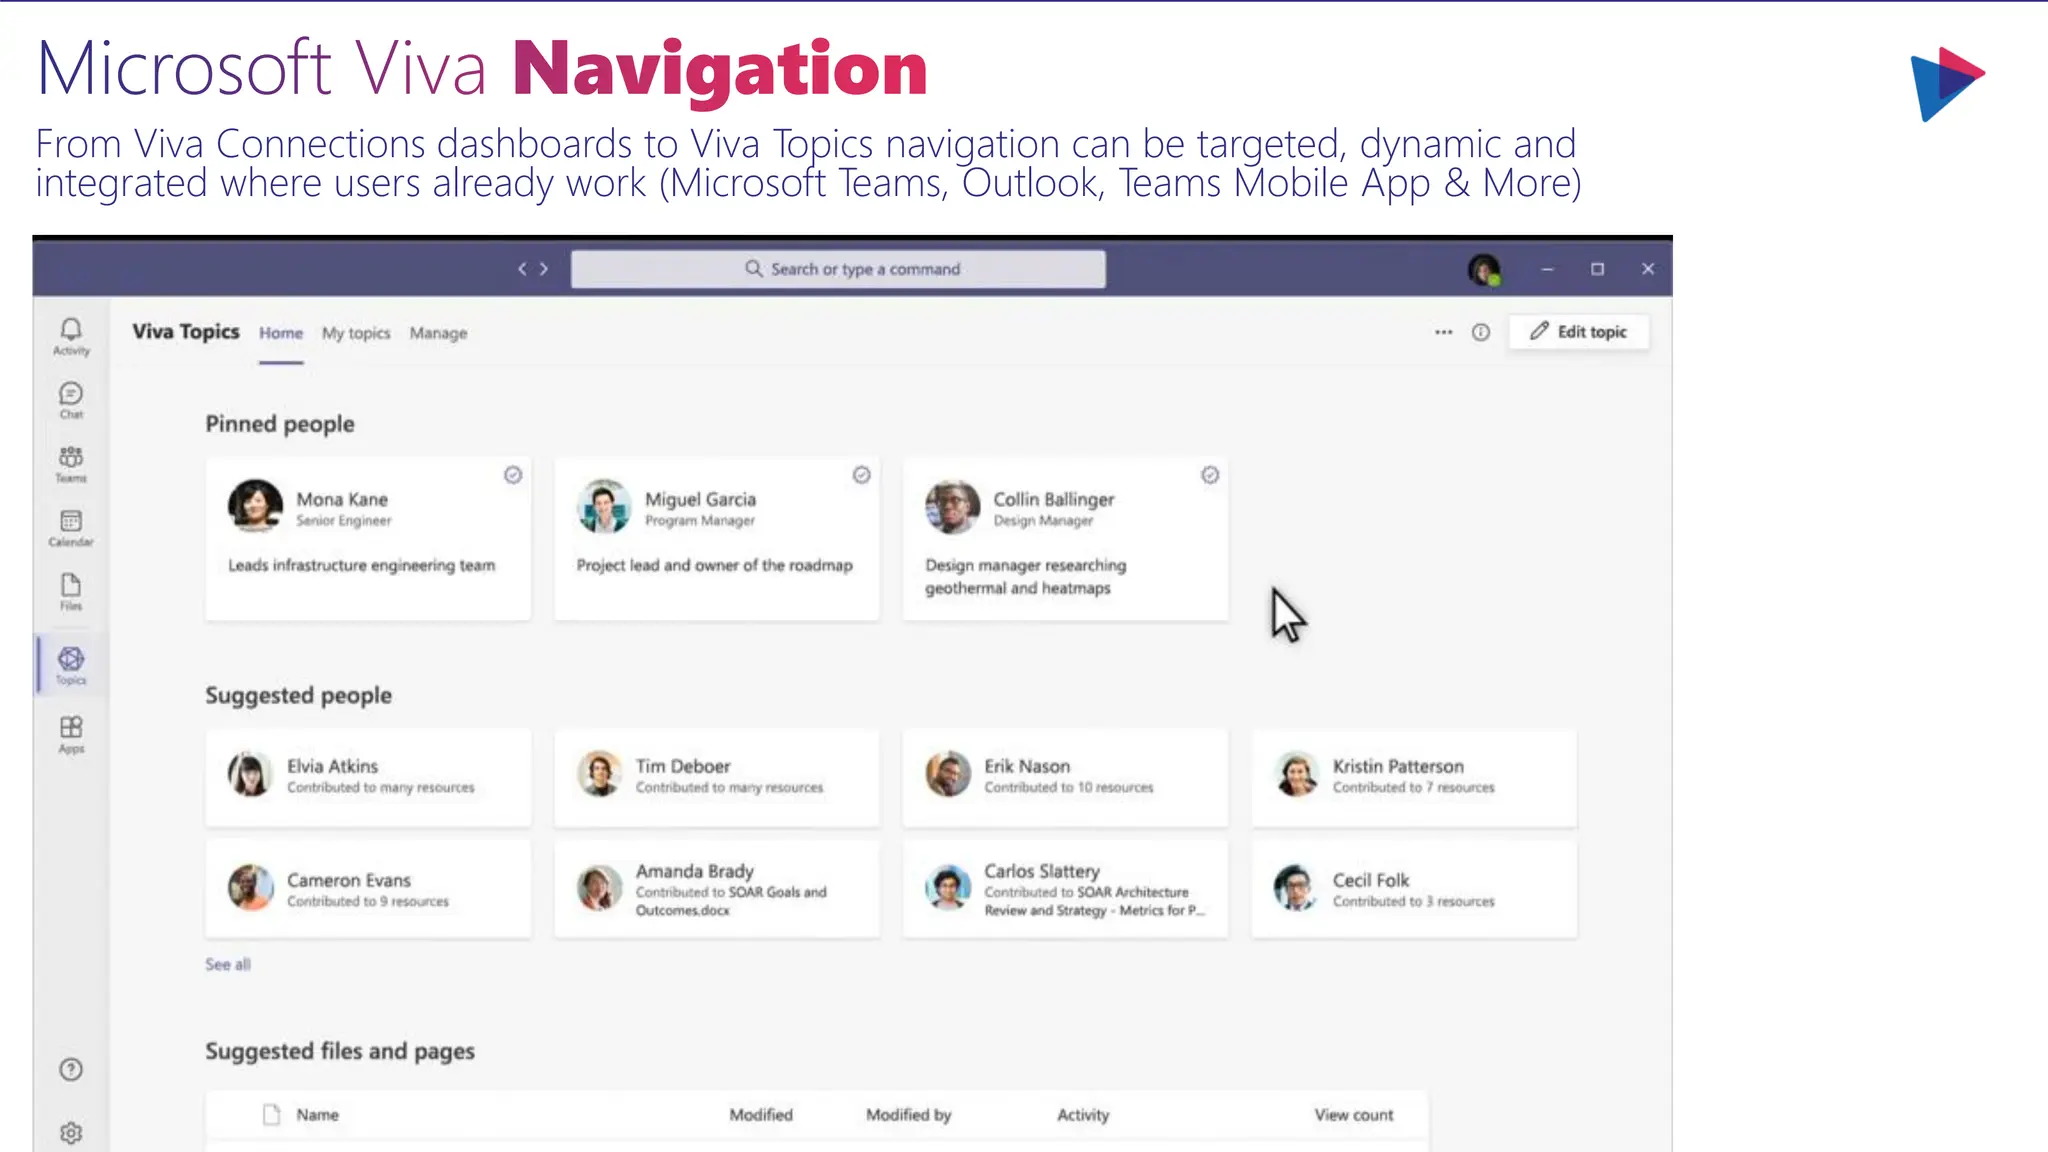The width and height of the screenshot is (2048, 1152).
Task: Click the Edit topic button
Action: 1578,332
